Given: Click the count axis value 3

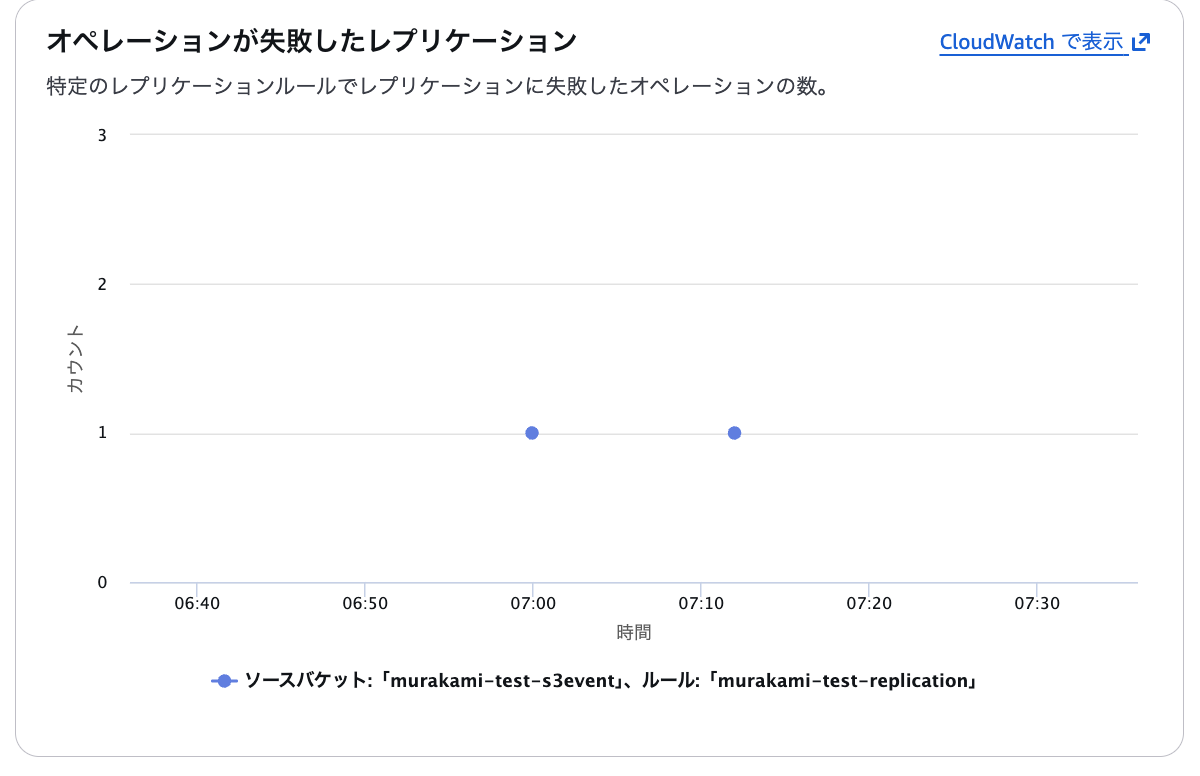Looking at the screenshot, I should coord(103,135).
